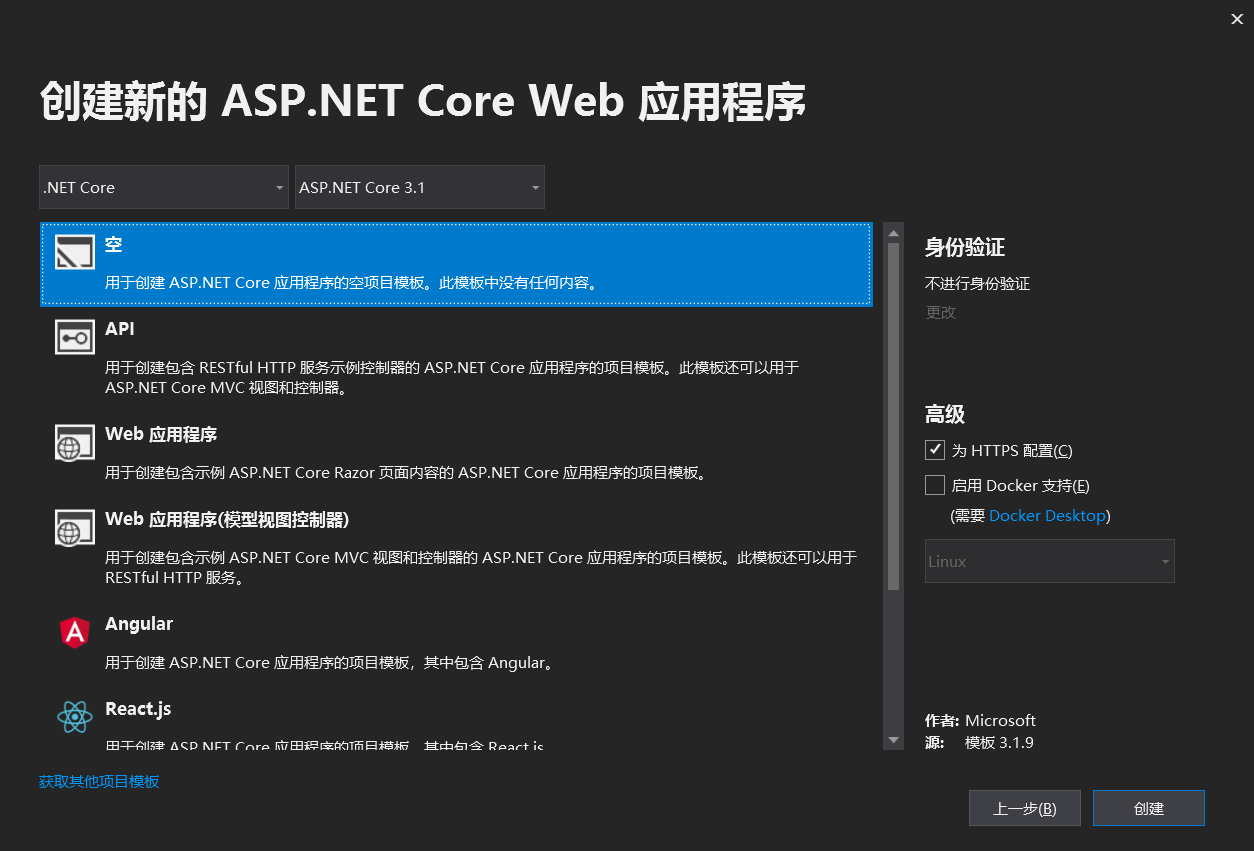
Task: Select the Angular logo icon
Action: click(75, 632)
